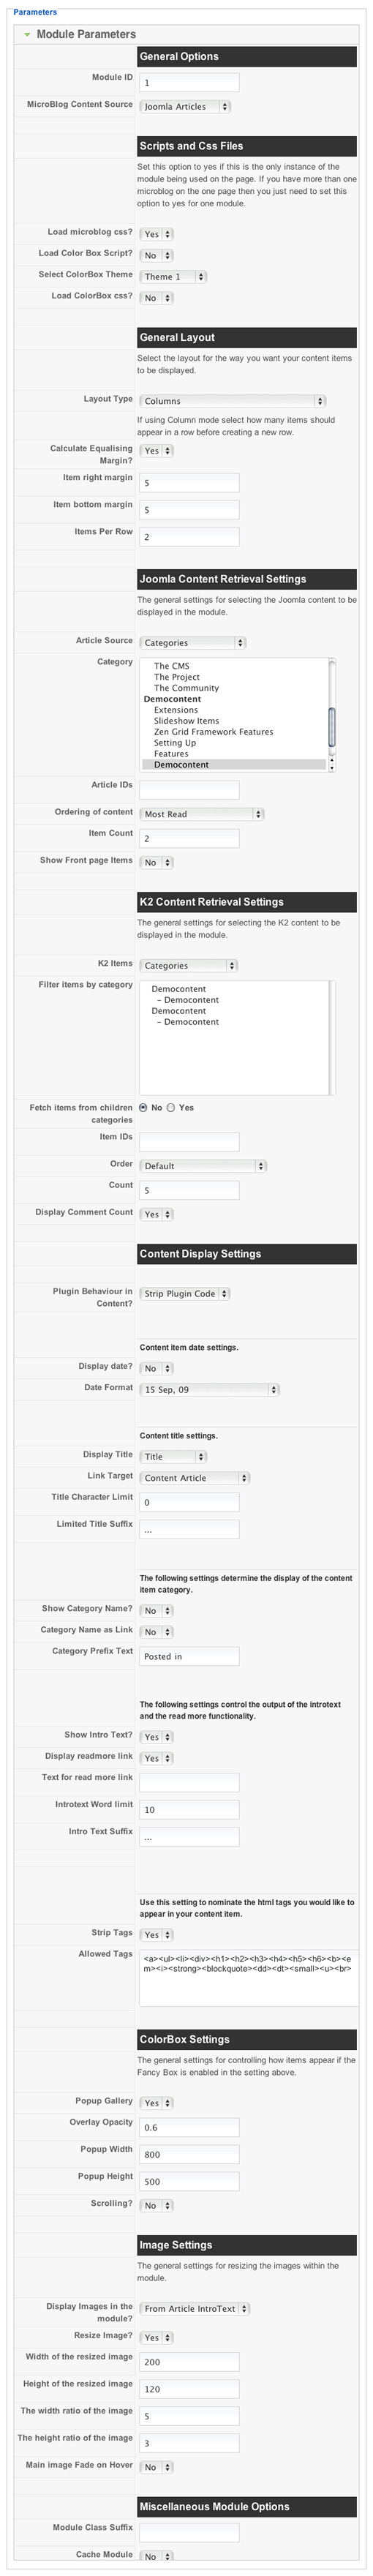Open the Date Format dropdown
The height and width of the screenshot is (2576, 373).
209,1389
